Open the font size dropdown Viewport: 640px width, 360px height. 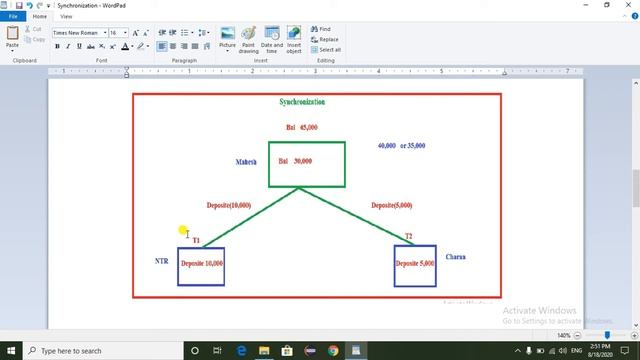coord(125,33)
